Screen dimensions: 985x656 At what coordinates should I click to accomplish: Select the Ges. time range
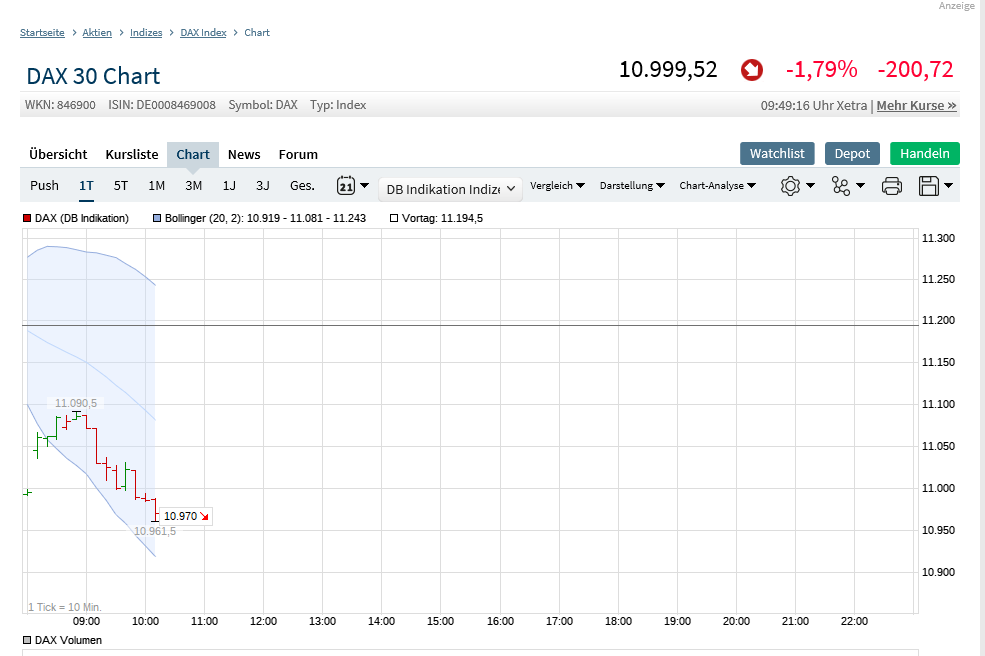(302, 185)
